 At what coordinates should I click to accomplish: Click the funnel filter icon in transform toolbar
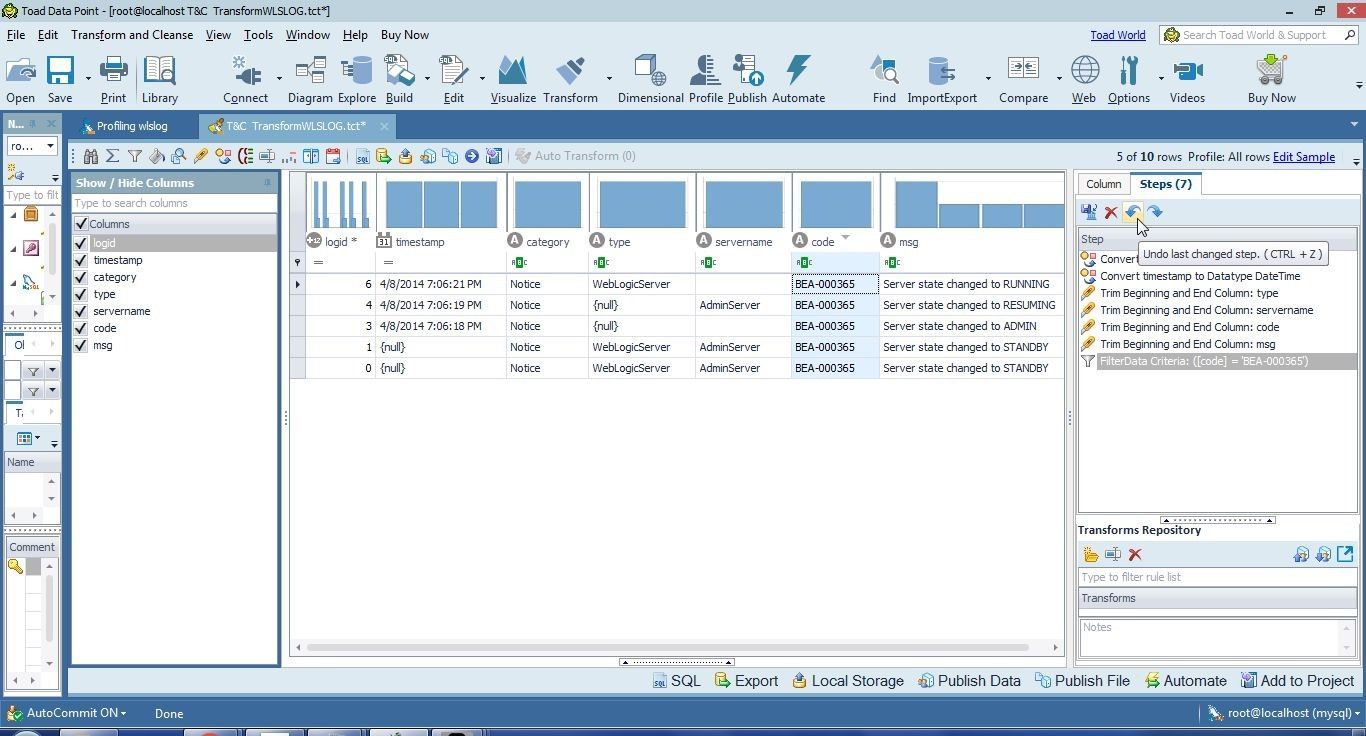[135, 156]
